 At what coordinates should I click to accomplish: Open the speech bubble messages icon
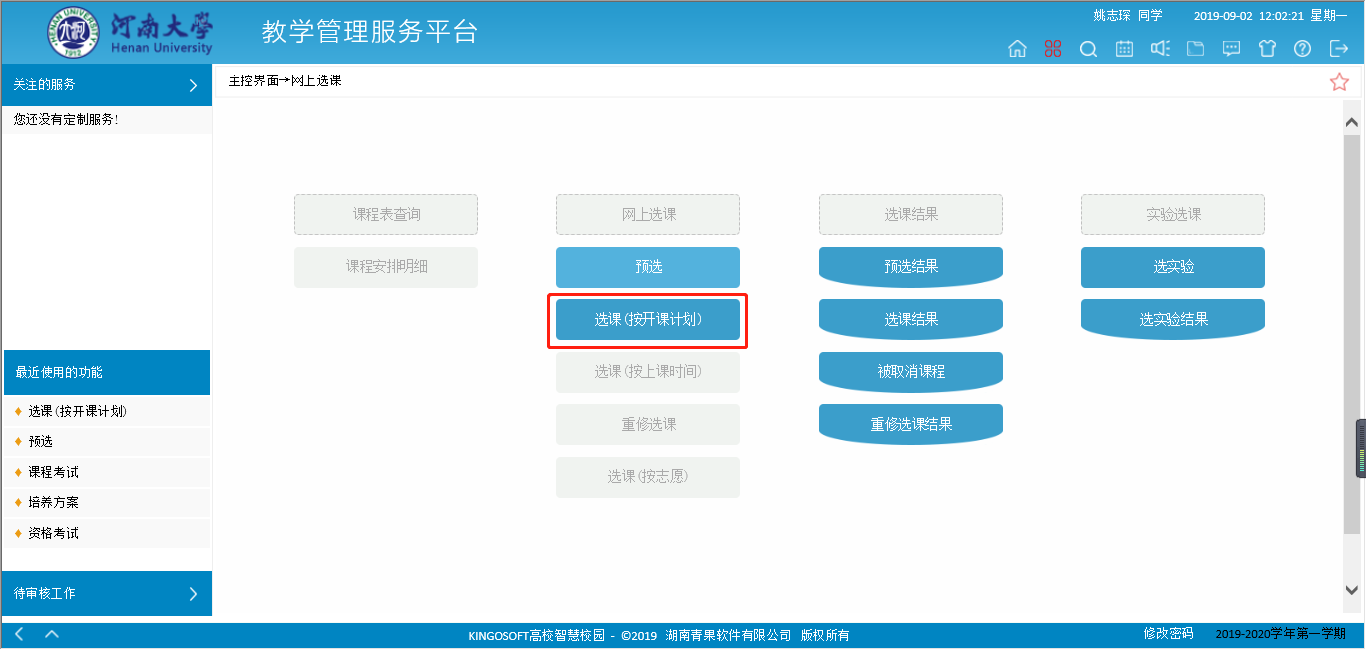[1232, 49]
